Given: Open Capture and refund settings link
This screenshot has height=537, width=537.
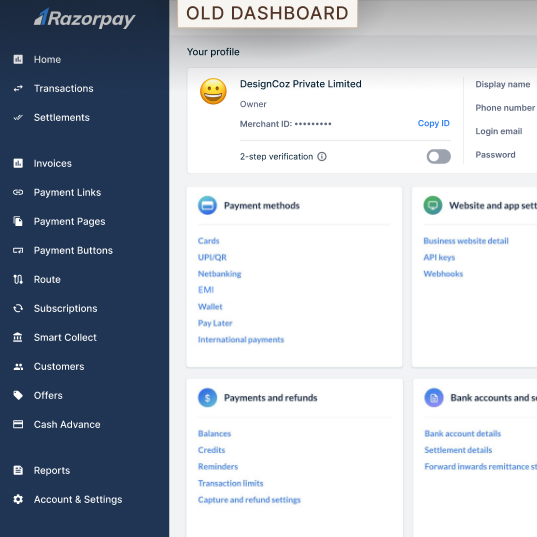Looking at the screenshot, I should pyautogui.click(x=249, y=500).
